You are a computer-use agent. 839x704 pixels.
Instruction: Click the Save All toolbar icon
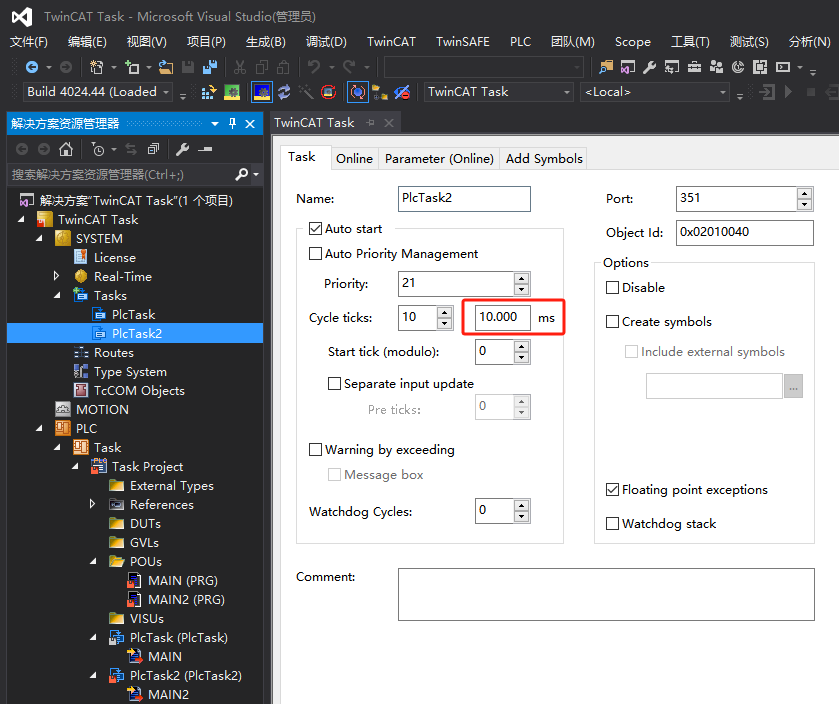210,67
